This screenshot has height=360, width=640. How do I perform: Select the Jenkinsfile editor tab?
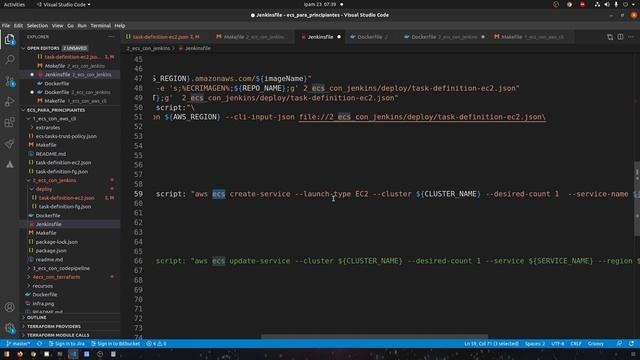click(320, 37)
